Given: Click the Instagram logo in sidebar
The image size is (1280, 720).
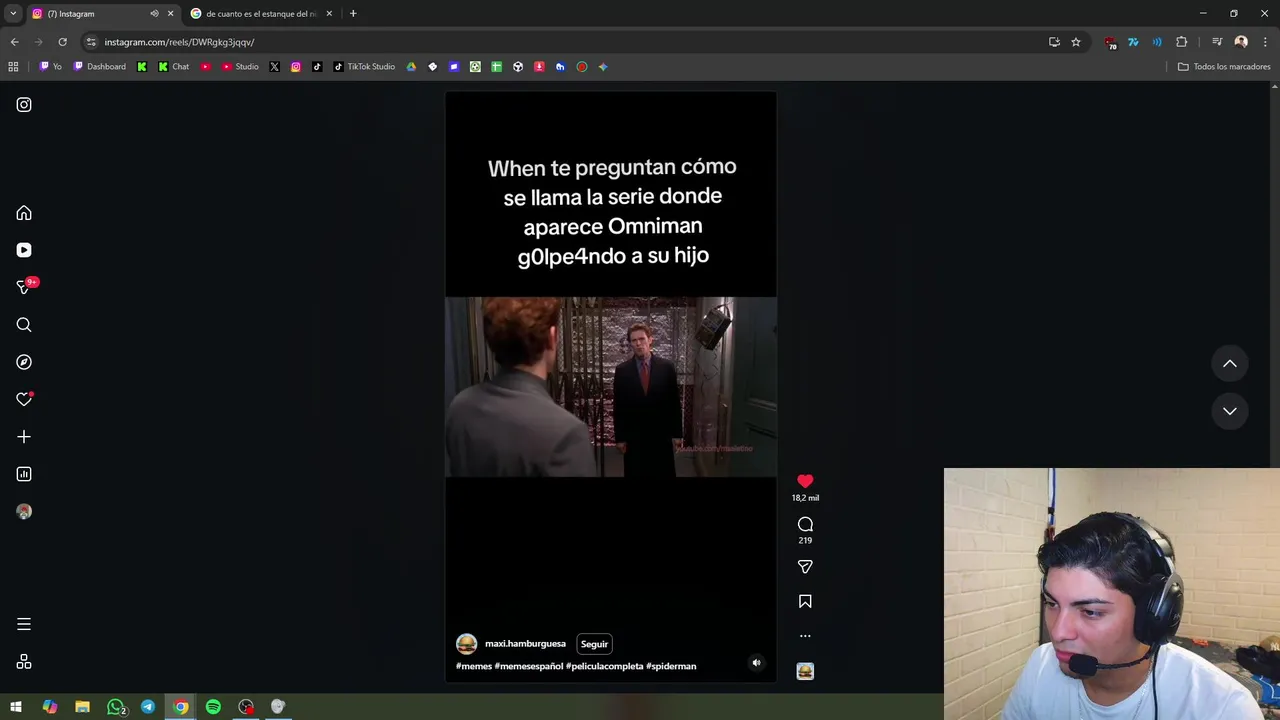Looking at the screenshot, I should point(24,105).
